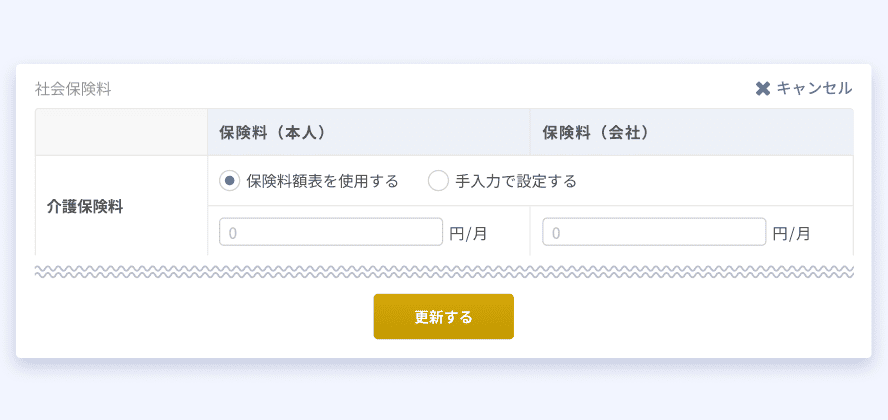Click the empty top-left table header cell

pos(121,132)
